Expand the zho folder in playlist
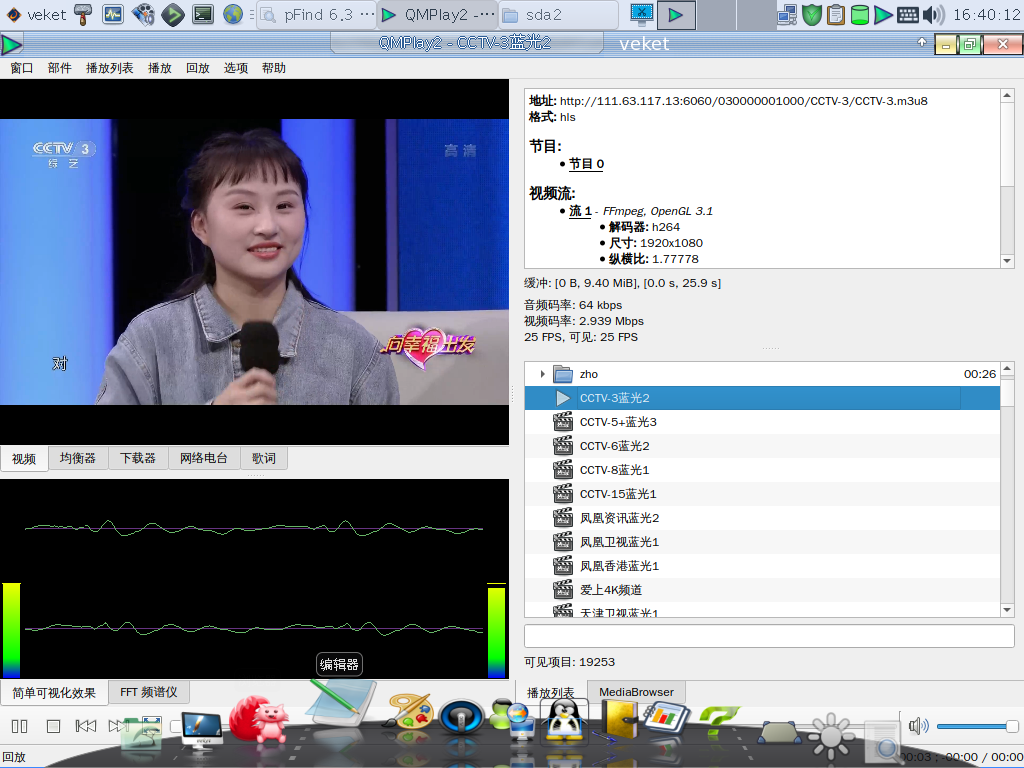1024x768 pixels. click(x=542, y=374)
